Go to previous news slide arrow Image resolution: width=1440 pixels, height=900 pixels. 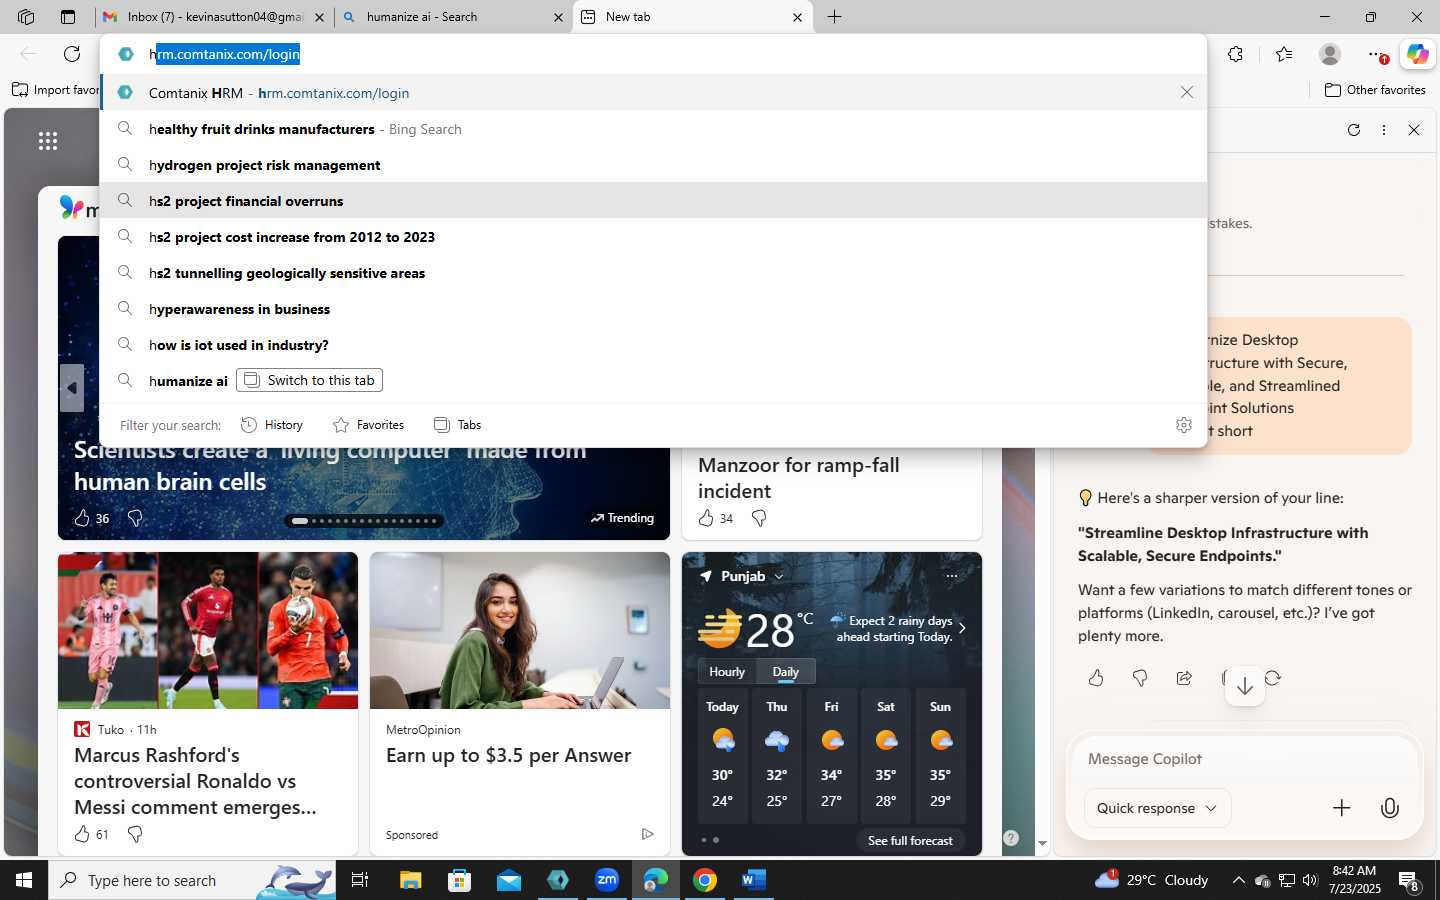click(71, 388)
